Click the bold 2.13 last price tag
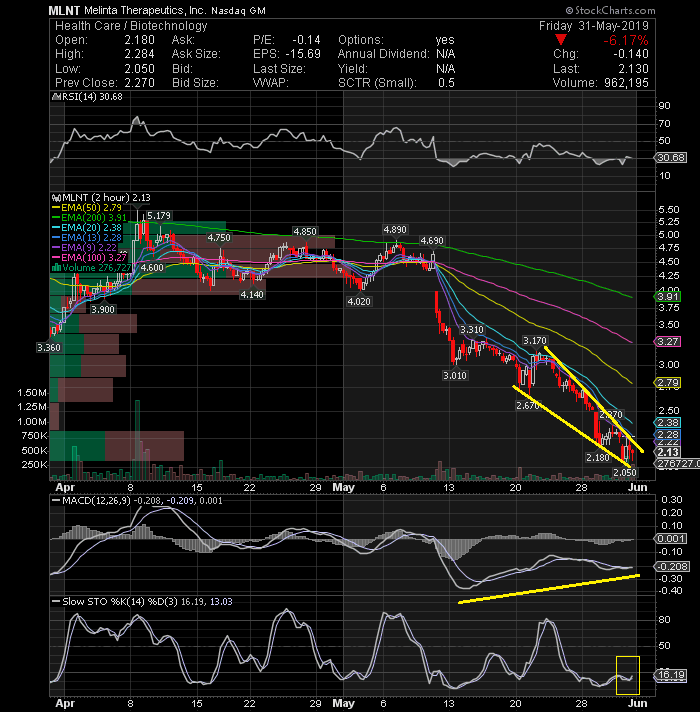 667,452
